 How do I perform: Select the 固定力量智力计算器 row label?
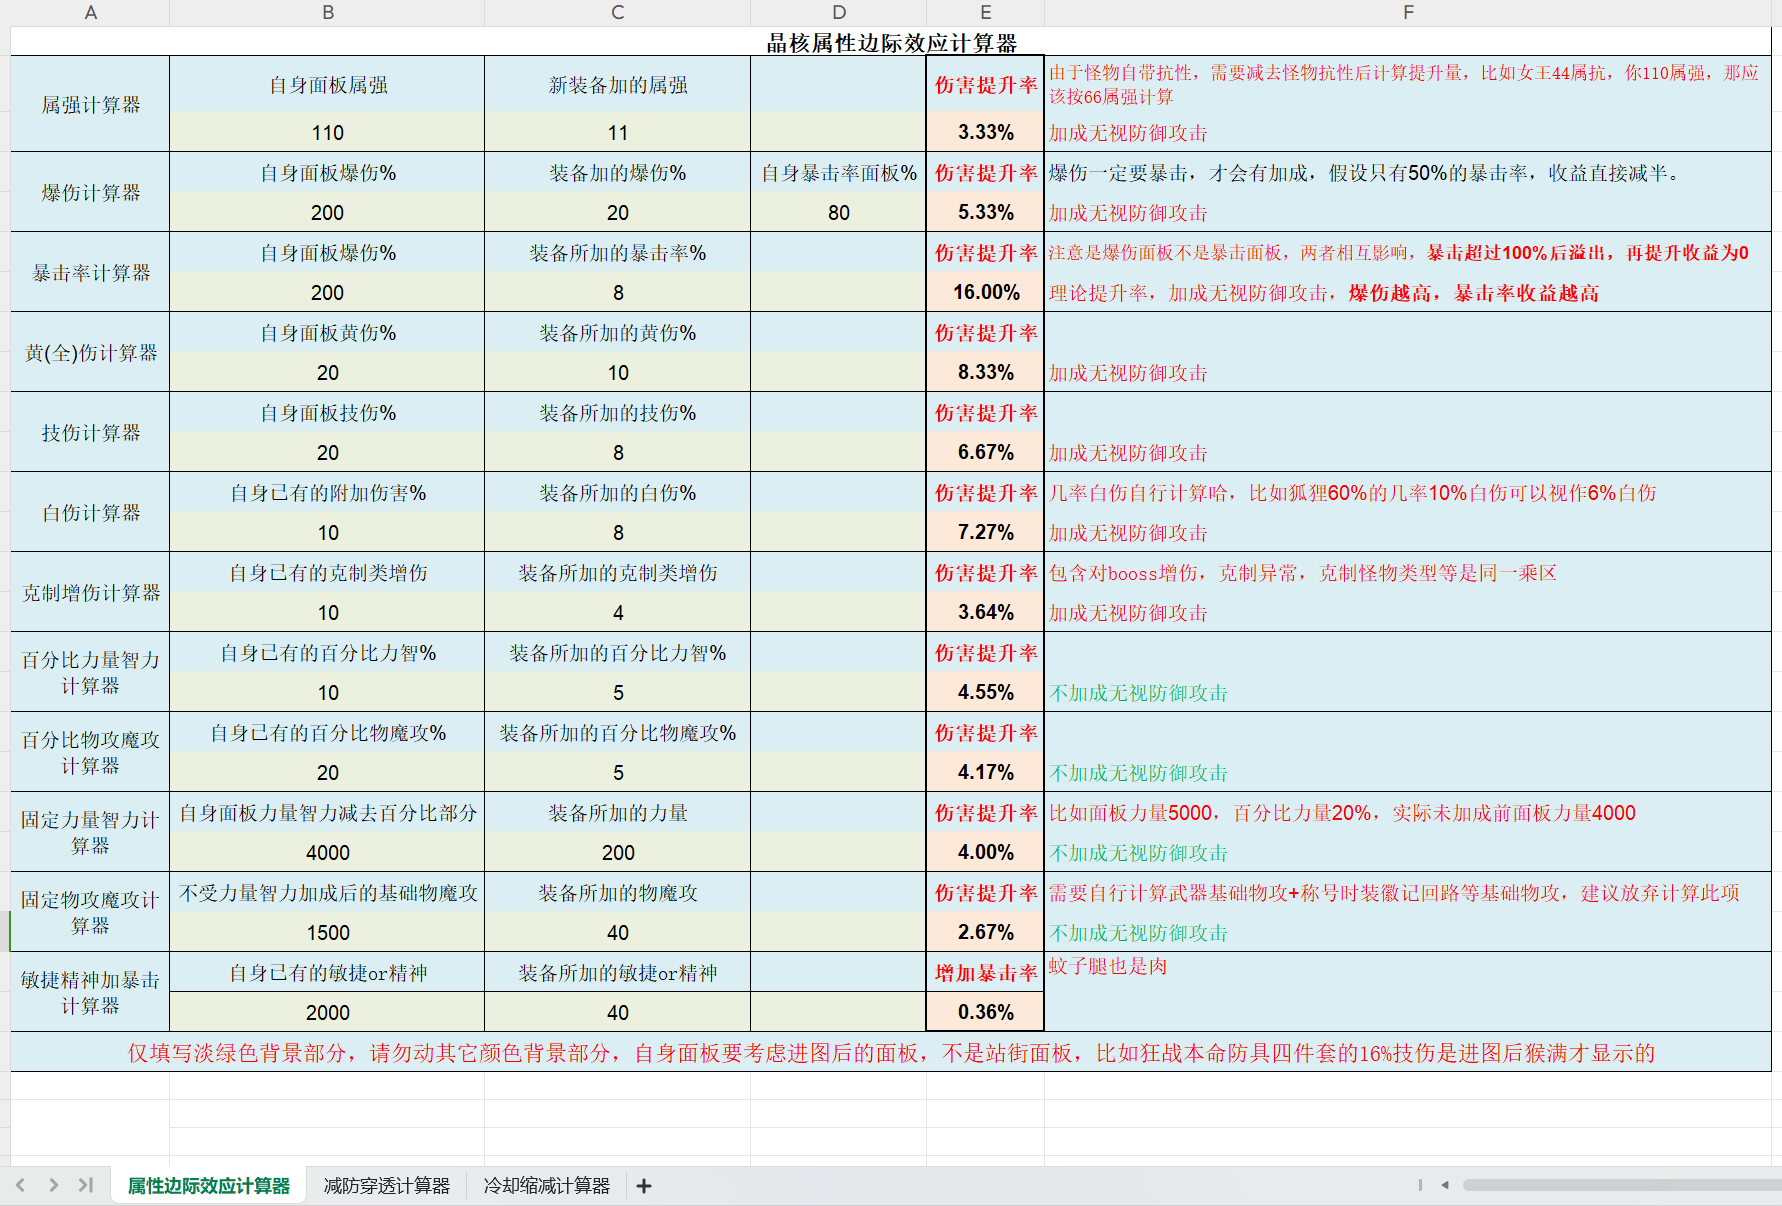coord(90,832)
